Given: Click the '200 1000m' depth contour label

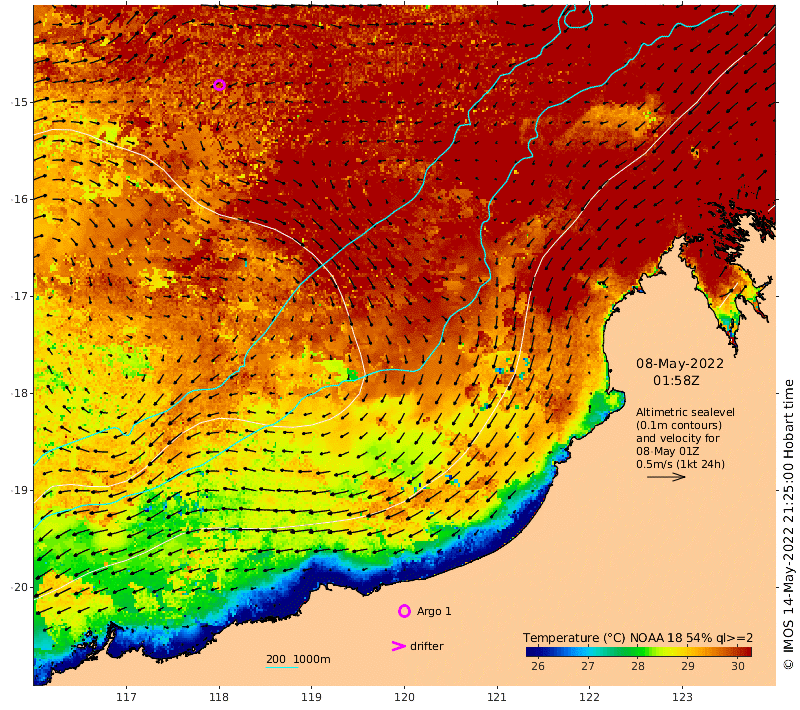Looking at the screenshot, I should (x=298, y=659).
